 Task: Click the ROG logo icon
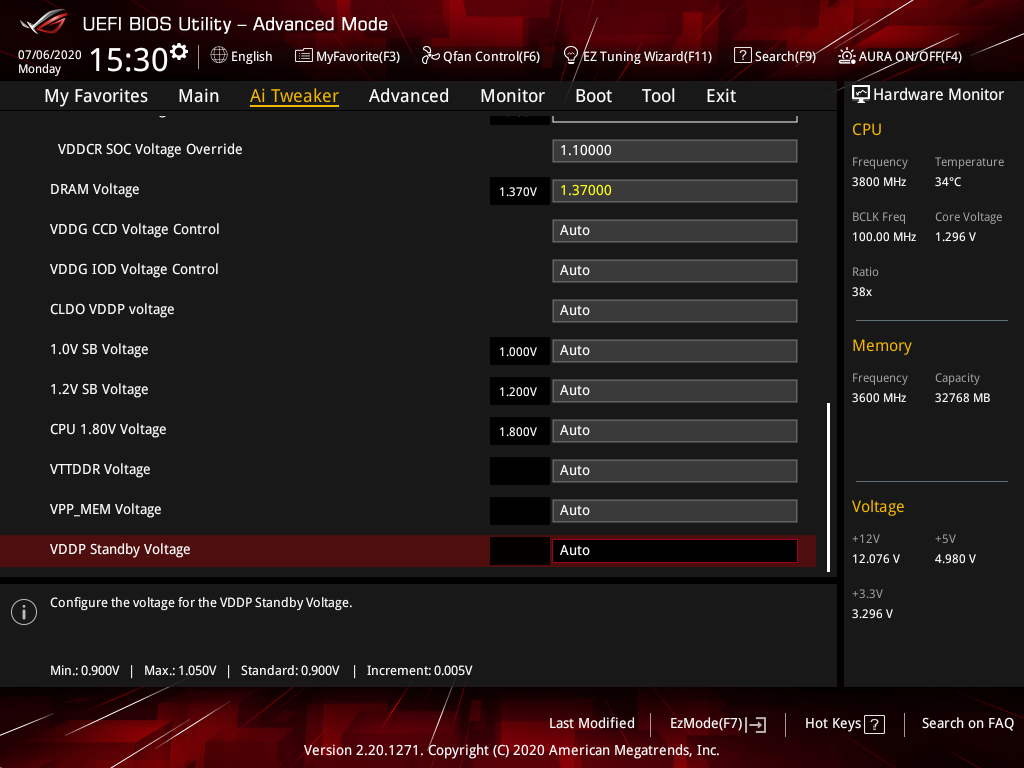[x=44, y=22]
